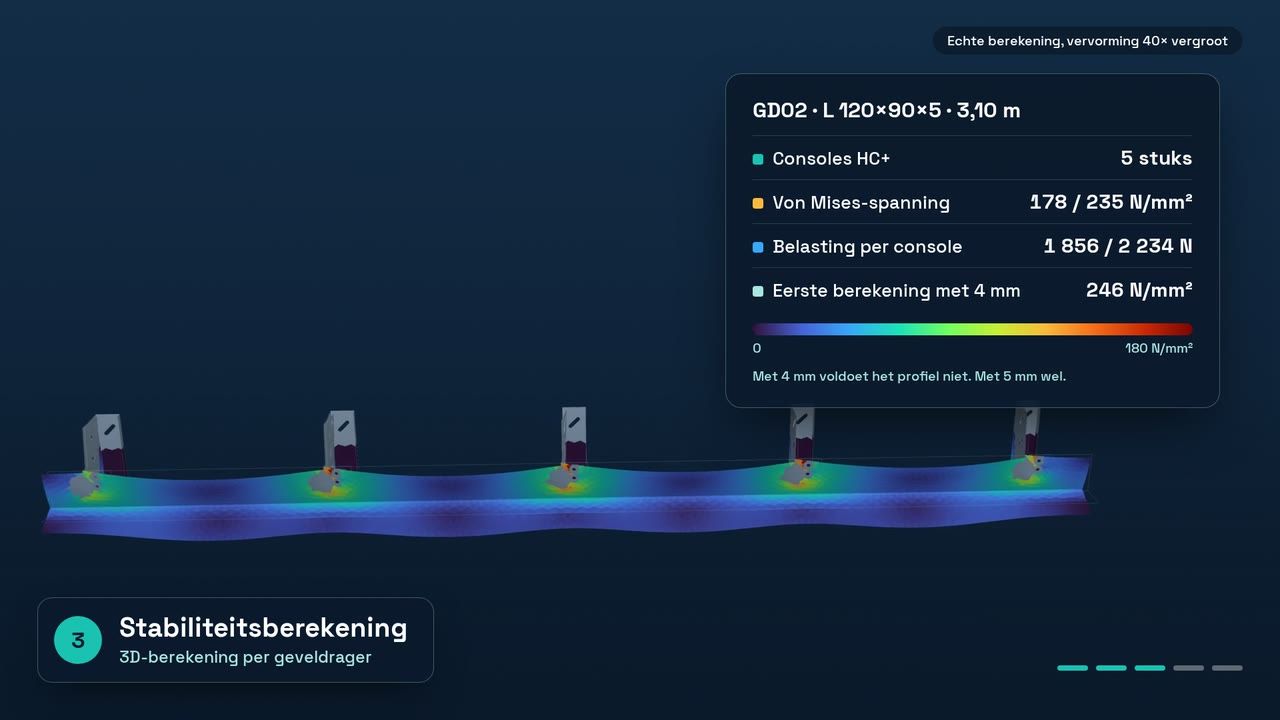1280x720 pixels.
Task: Go to the fourth progress step indicator
Action: [x=1189, y=668]
